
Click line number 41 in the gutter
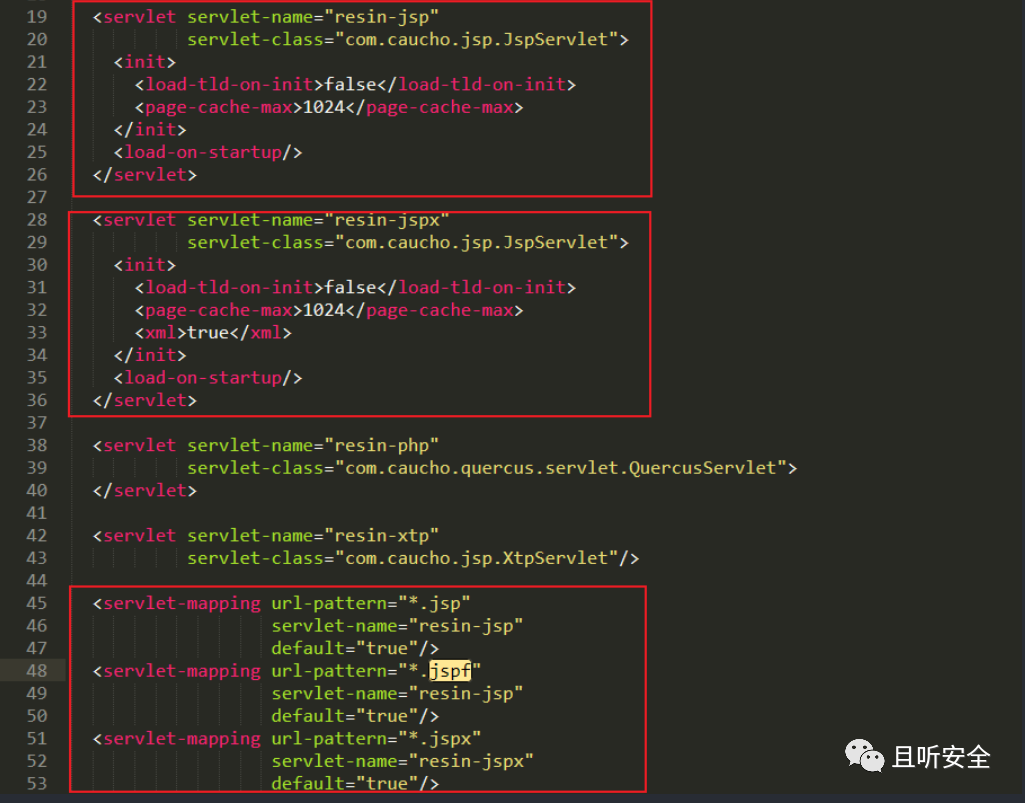coord(37,513)
